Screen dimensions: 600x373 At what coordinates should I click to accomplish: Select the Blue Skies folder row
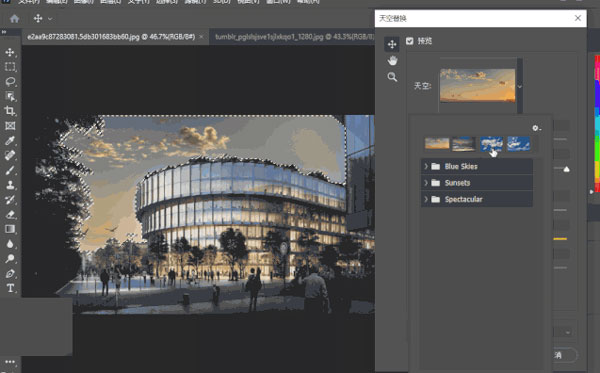pos(477,166)
